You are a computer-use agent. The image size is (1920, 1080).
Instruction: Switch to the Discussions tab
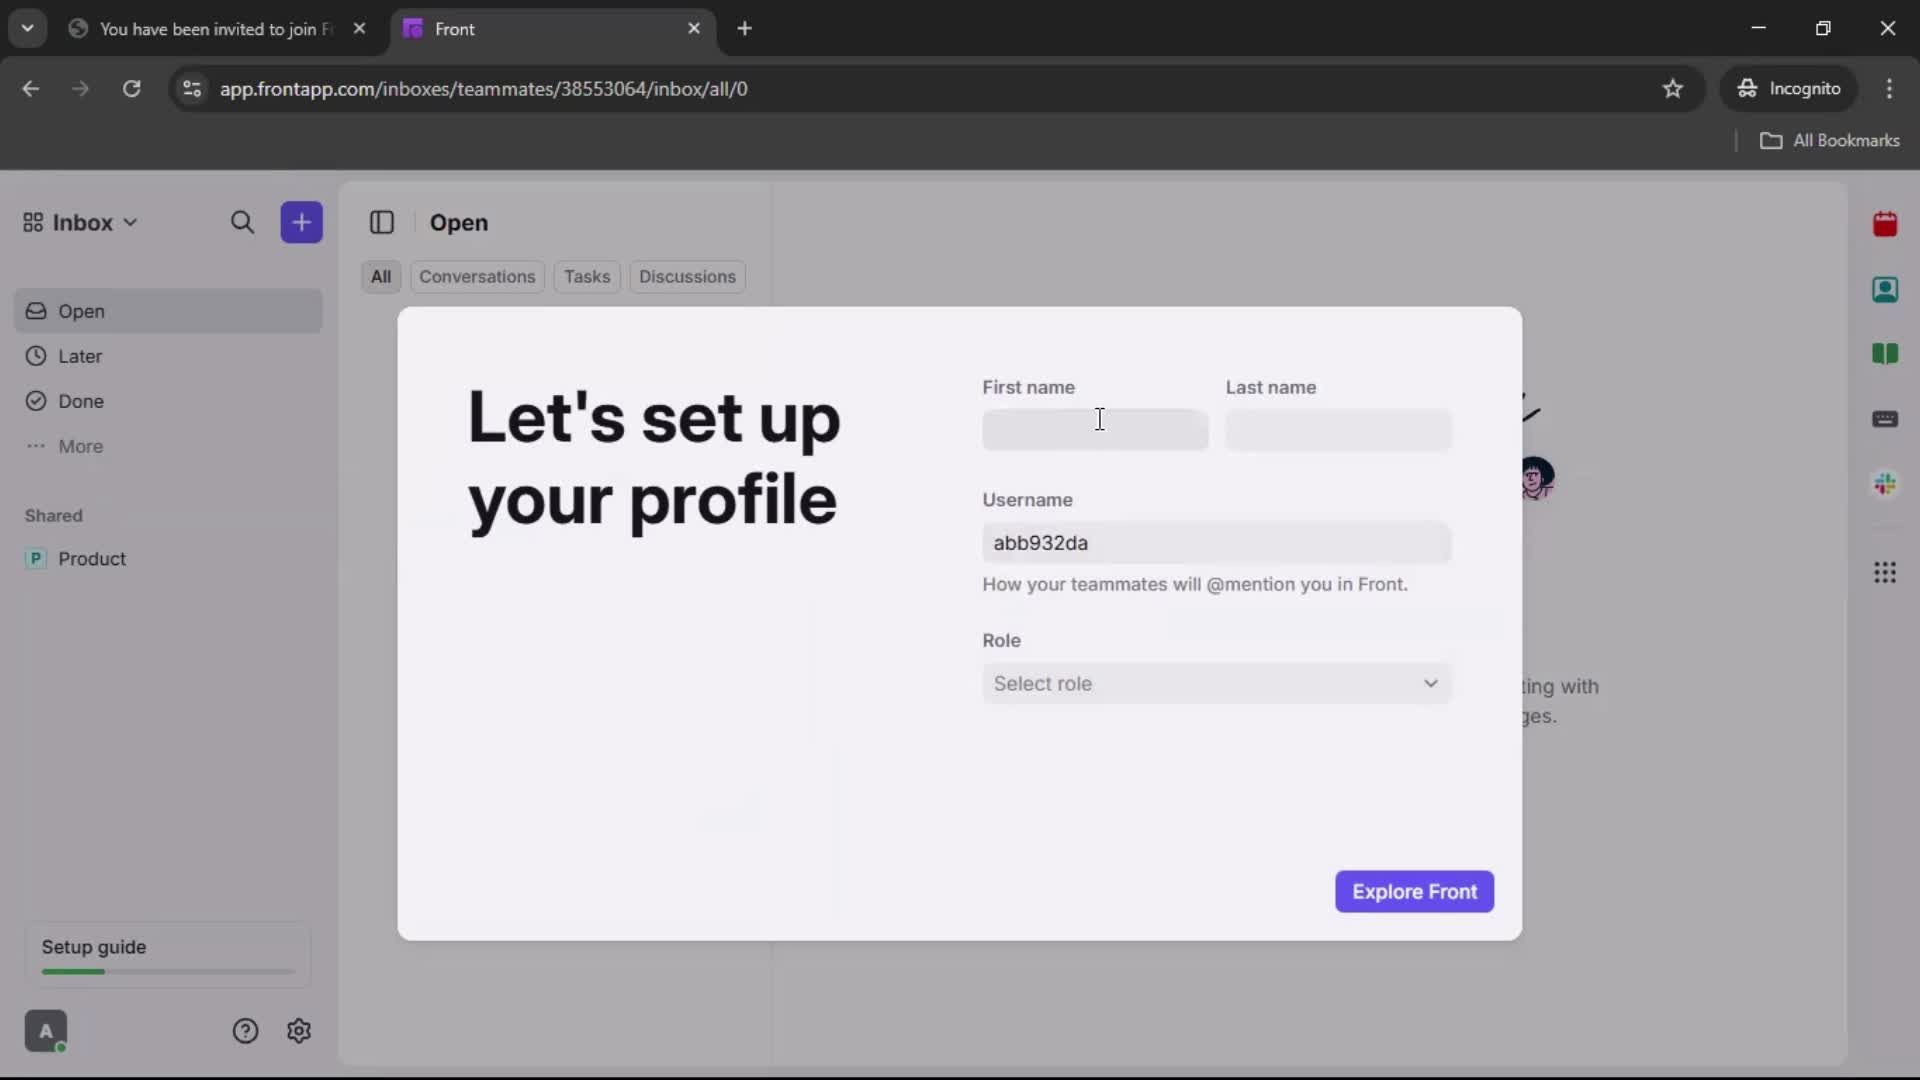(687, 277)
